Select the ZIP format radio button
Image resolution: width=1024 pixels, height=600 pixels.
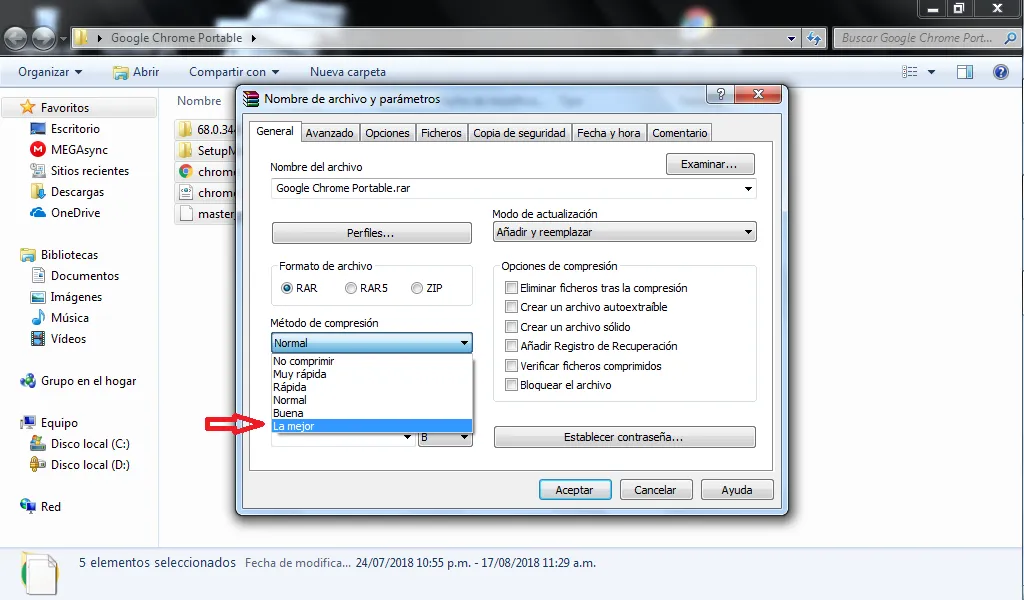[417, 288]
